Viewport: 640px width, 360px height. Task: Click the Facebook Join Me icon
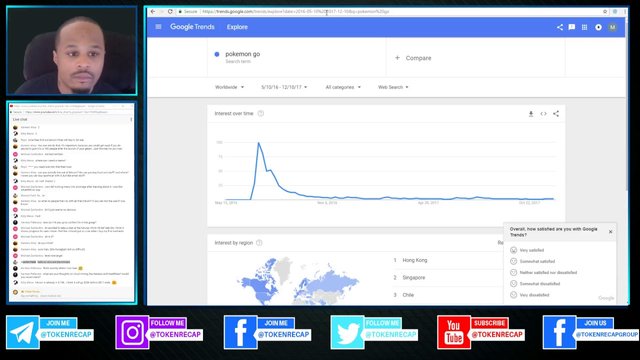click(240, 332)
